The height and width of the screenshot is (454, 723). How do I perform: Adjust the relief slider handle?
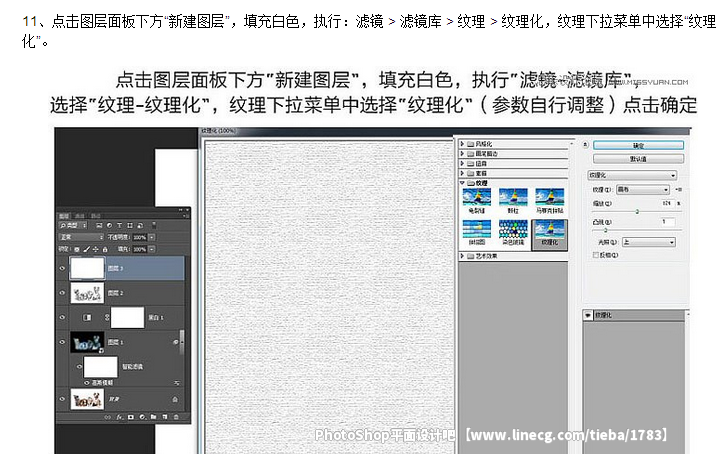point(606,230)
